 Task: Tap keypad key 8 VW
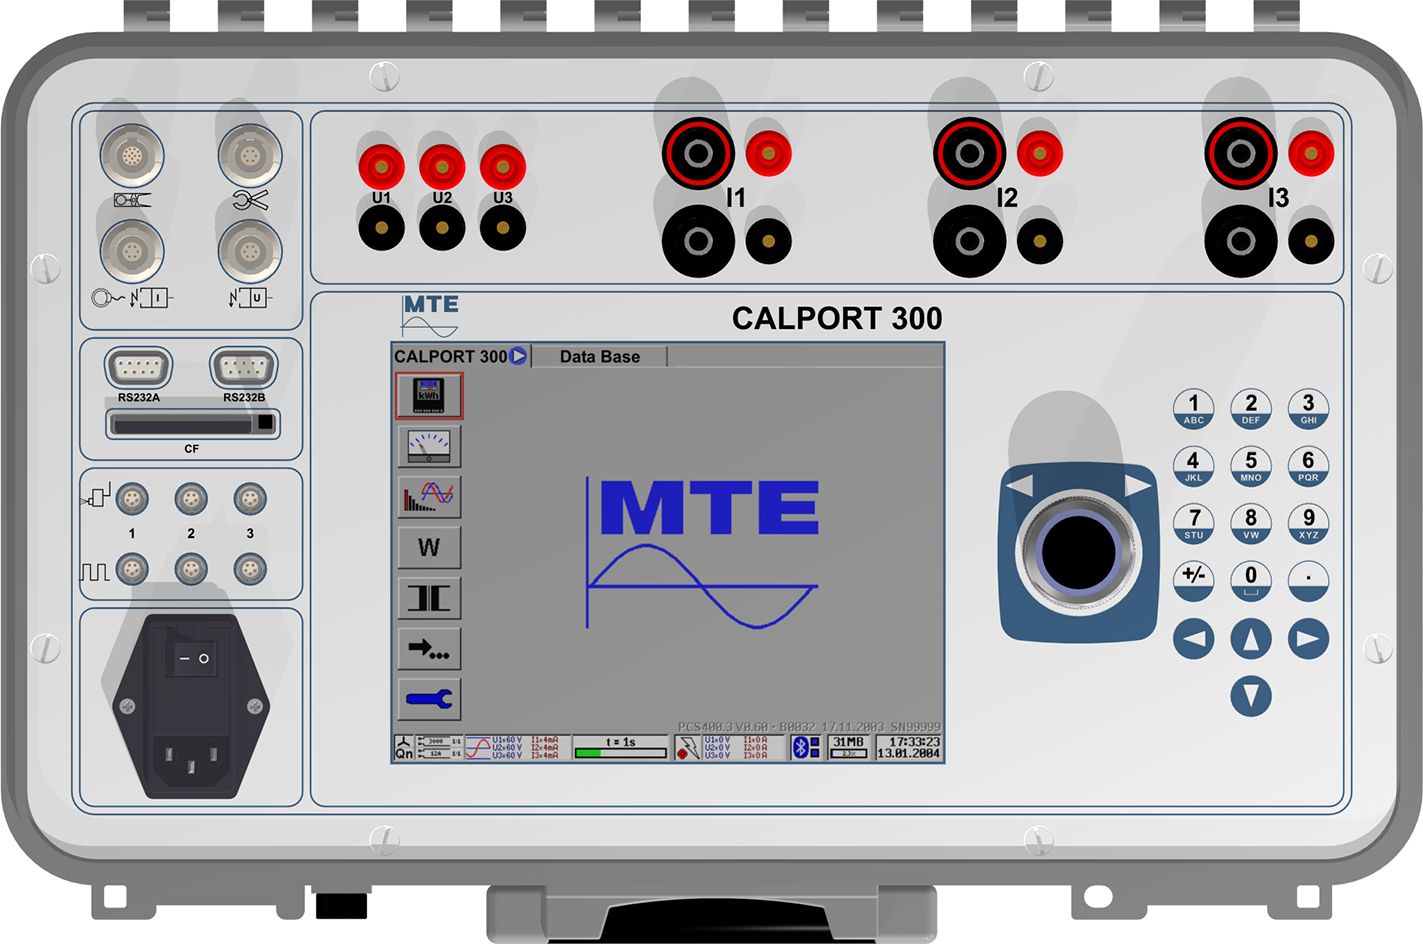(x=1251, y=524)
